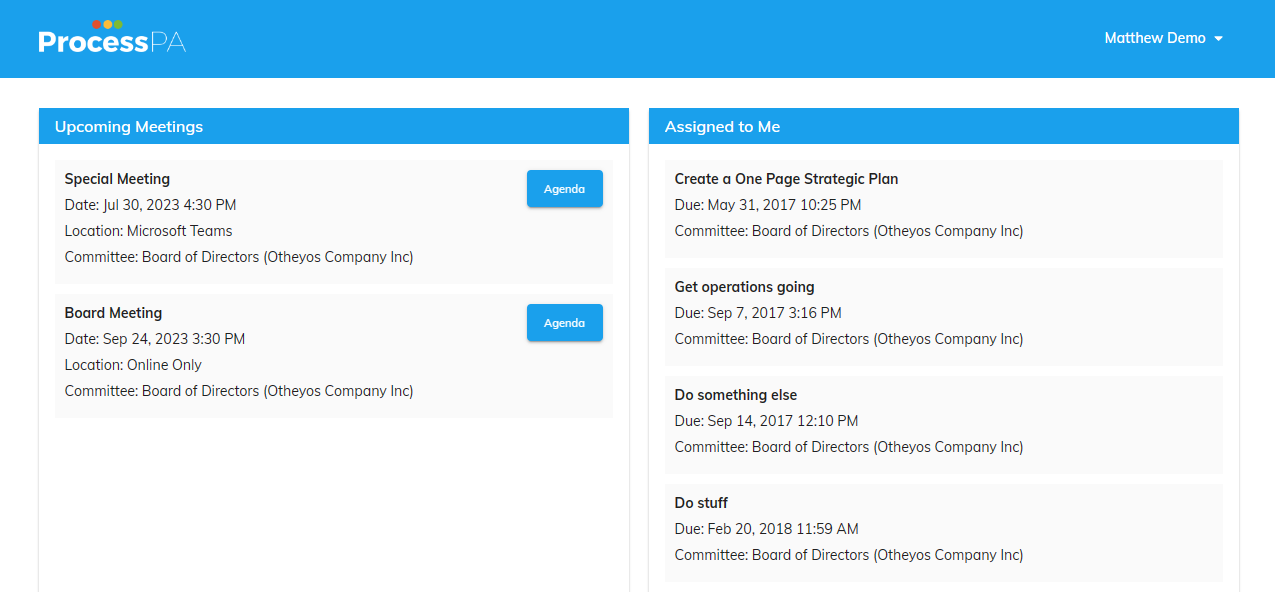Click the Upcoming Meetings panel header

tap(129, 127)
